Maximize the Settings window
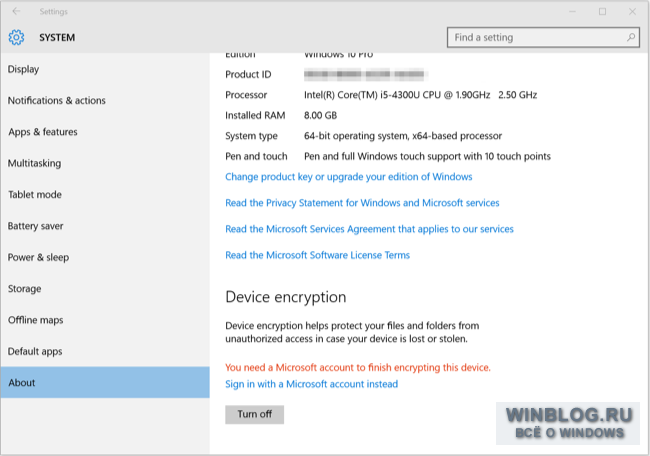650x456 pixels. [602, 12]
